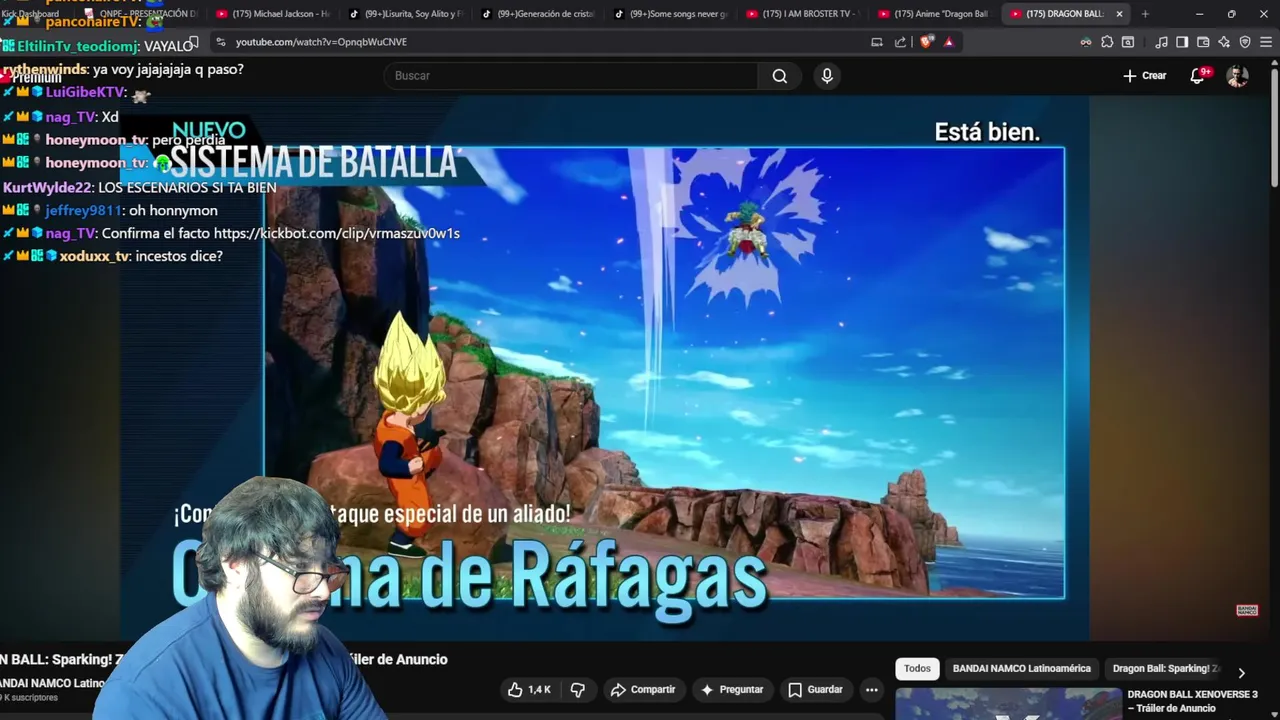Open YouTube notifications bell
Screen dimensions: 1280x720
point(1198,76)
